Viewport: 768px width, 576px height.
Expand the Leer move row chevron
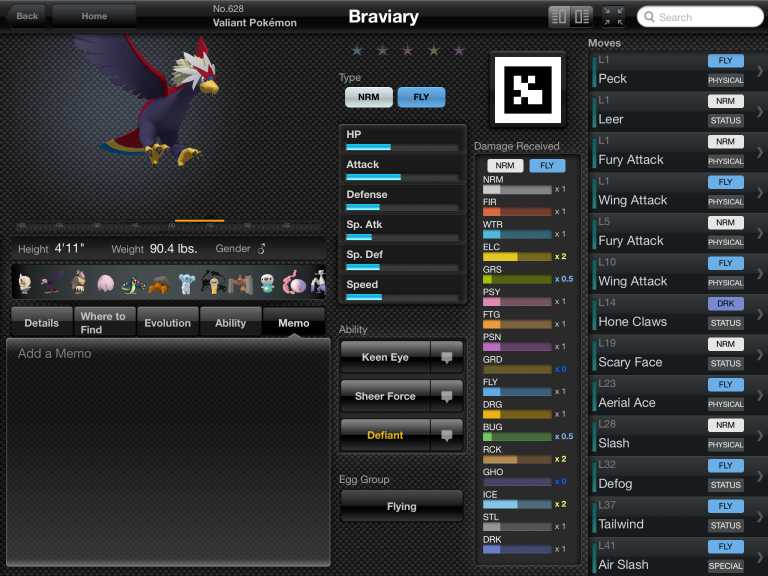(x=760, y=112)
